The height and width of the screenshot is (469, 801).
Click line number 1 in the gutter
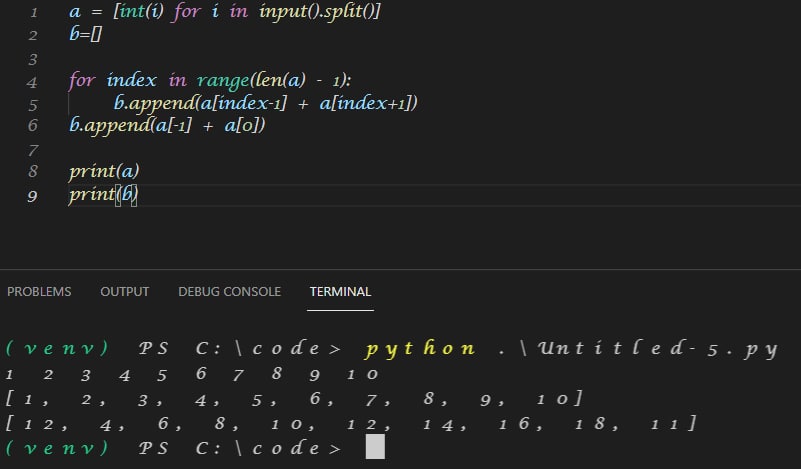coord(34,12)
